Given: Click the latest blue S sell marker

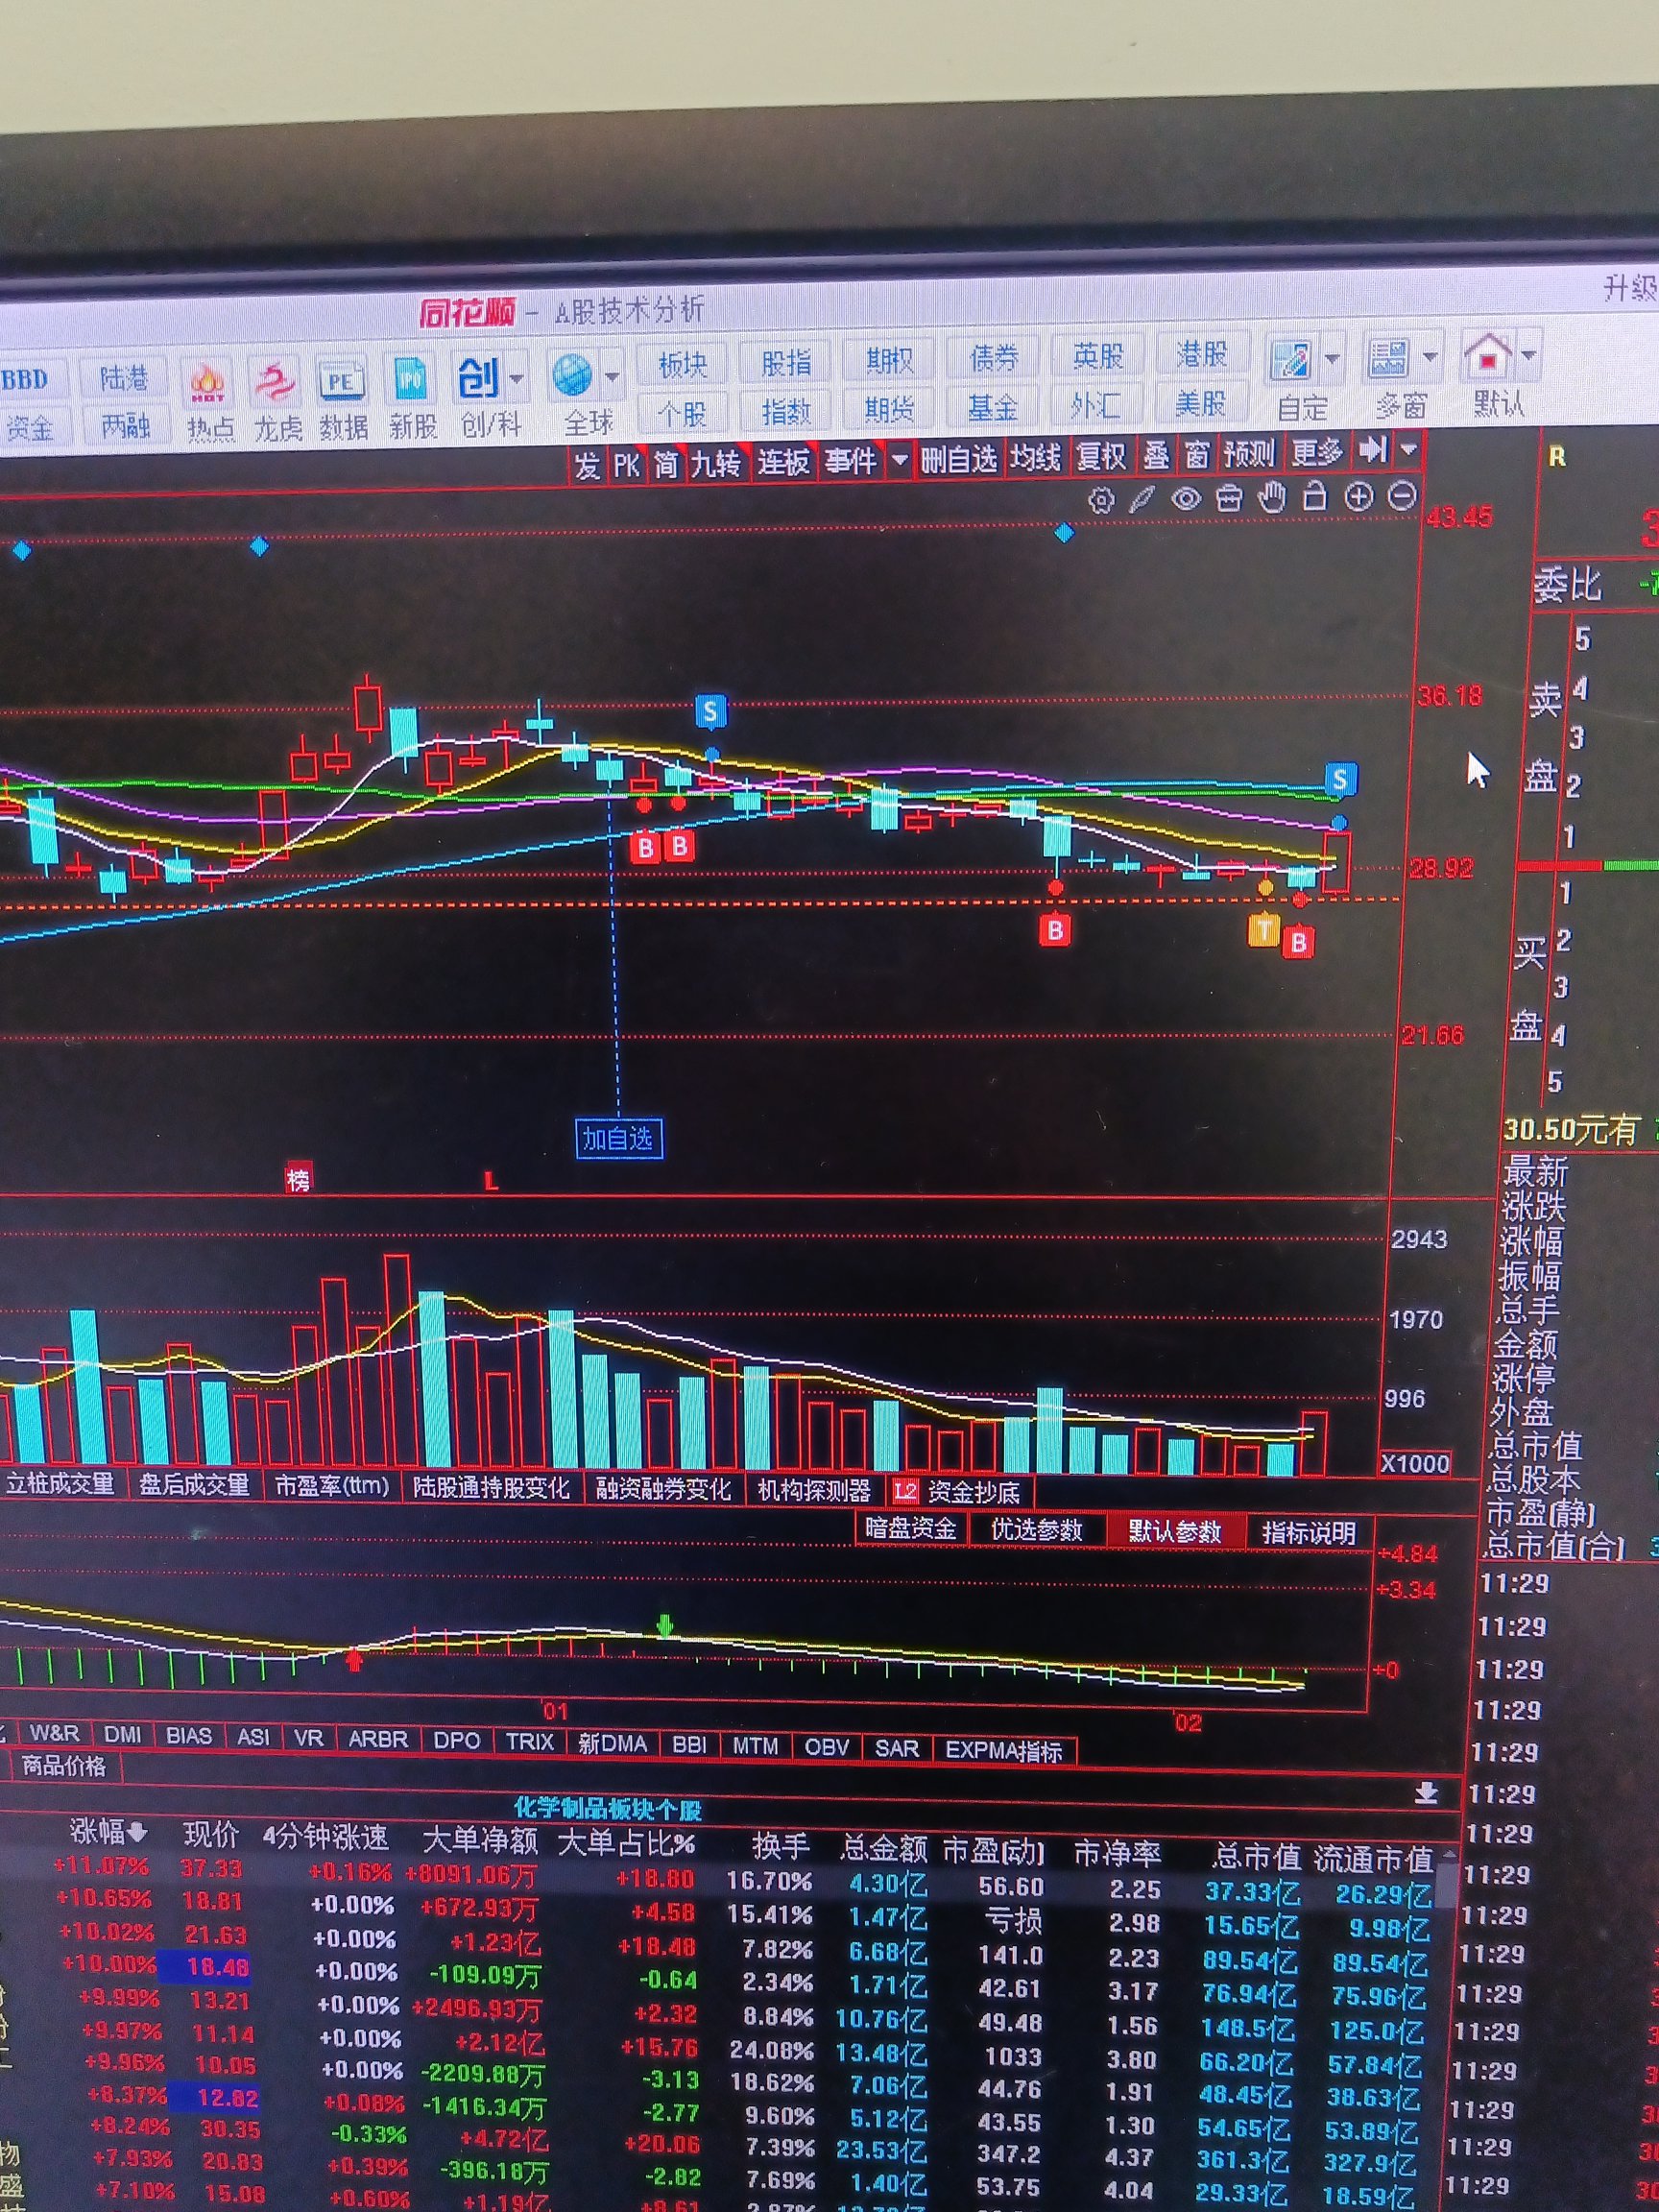Looking at the screenshot, I should click(1340, 780).
